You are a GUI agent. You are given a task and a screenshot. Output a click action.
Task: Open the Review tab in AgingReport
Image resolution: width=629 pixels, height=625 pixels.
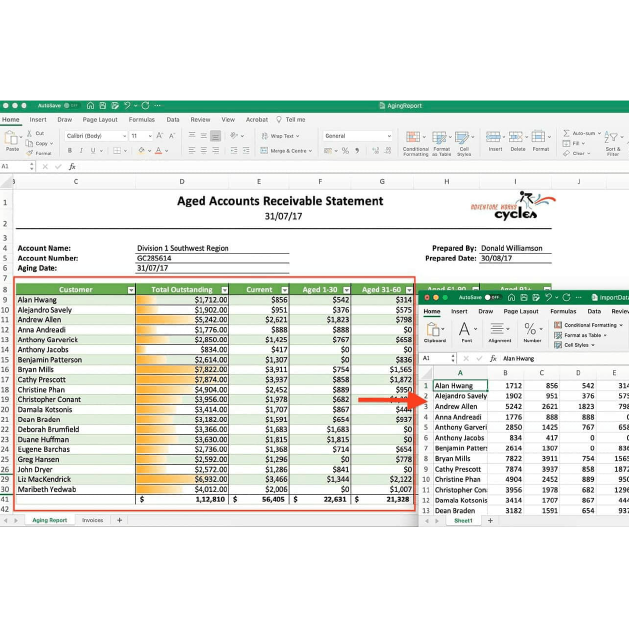[x=200, y=120]
